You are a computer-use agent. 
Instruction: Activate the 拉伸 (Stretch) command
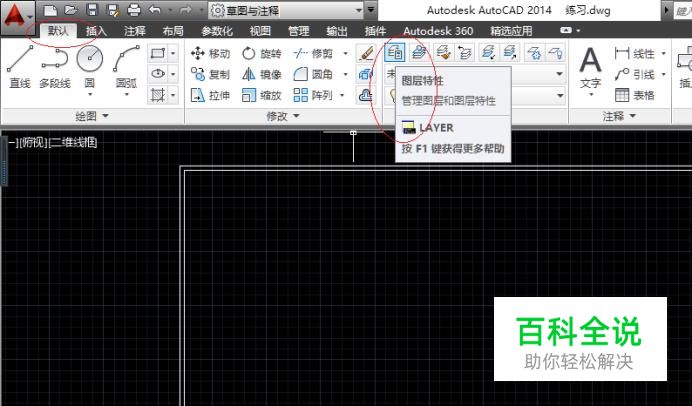pyautogui.click(x=211, y=95)
